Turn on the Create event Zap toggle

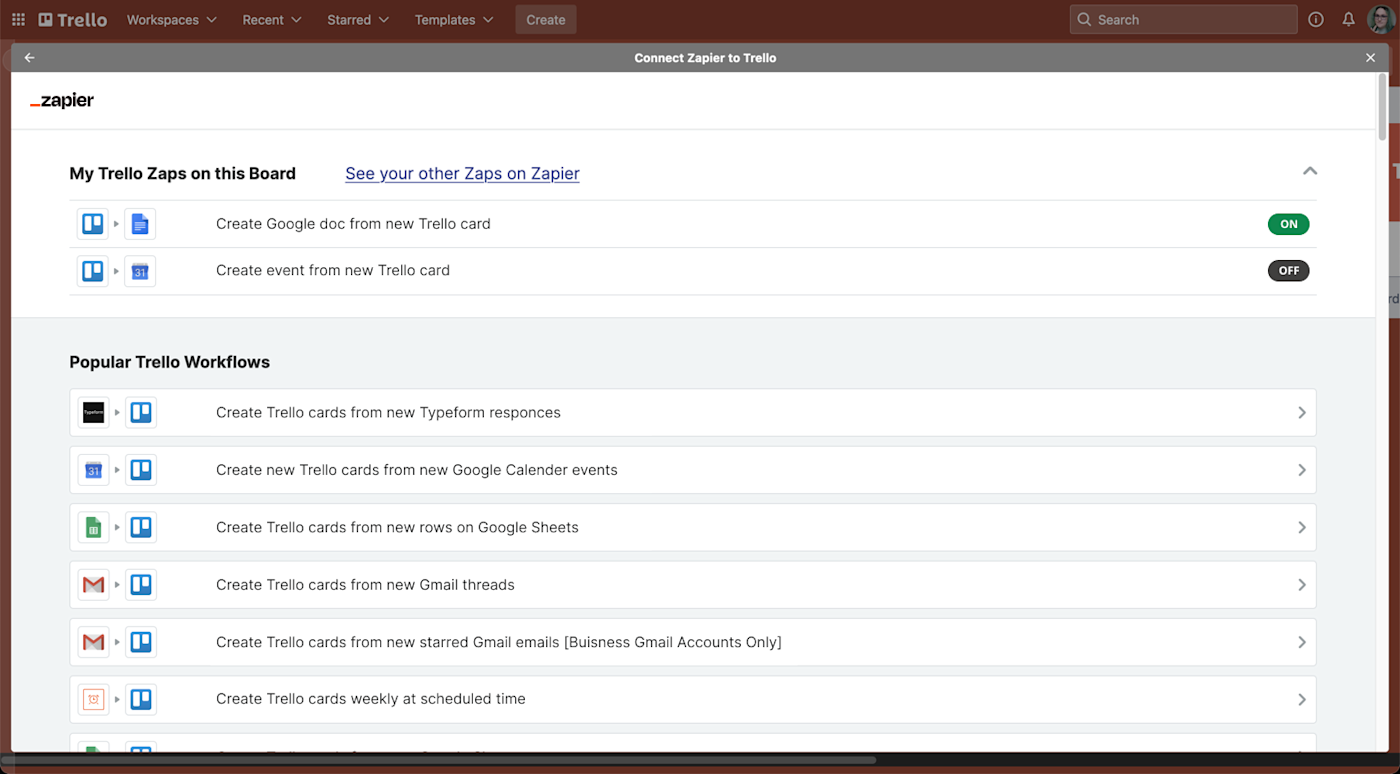pos(1288,271)
